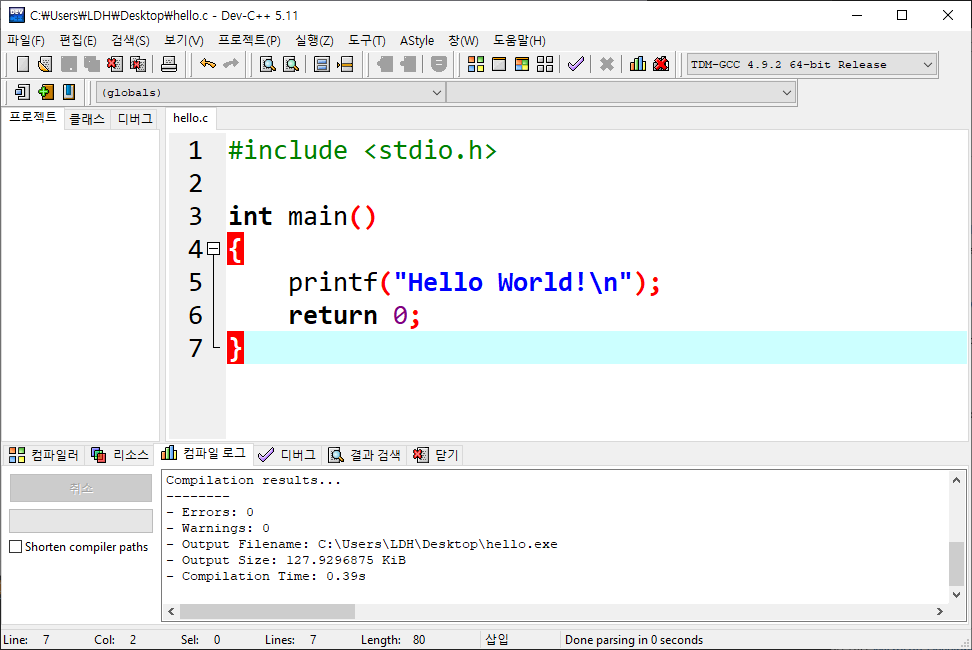Switch to the 프로젝트 side tab
Screen dimensions: 972x650
click(x=32, y=117)
